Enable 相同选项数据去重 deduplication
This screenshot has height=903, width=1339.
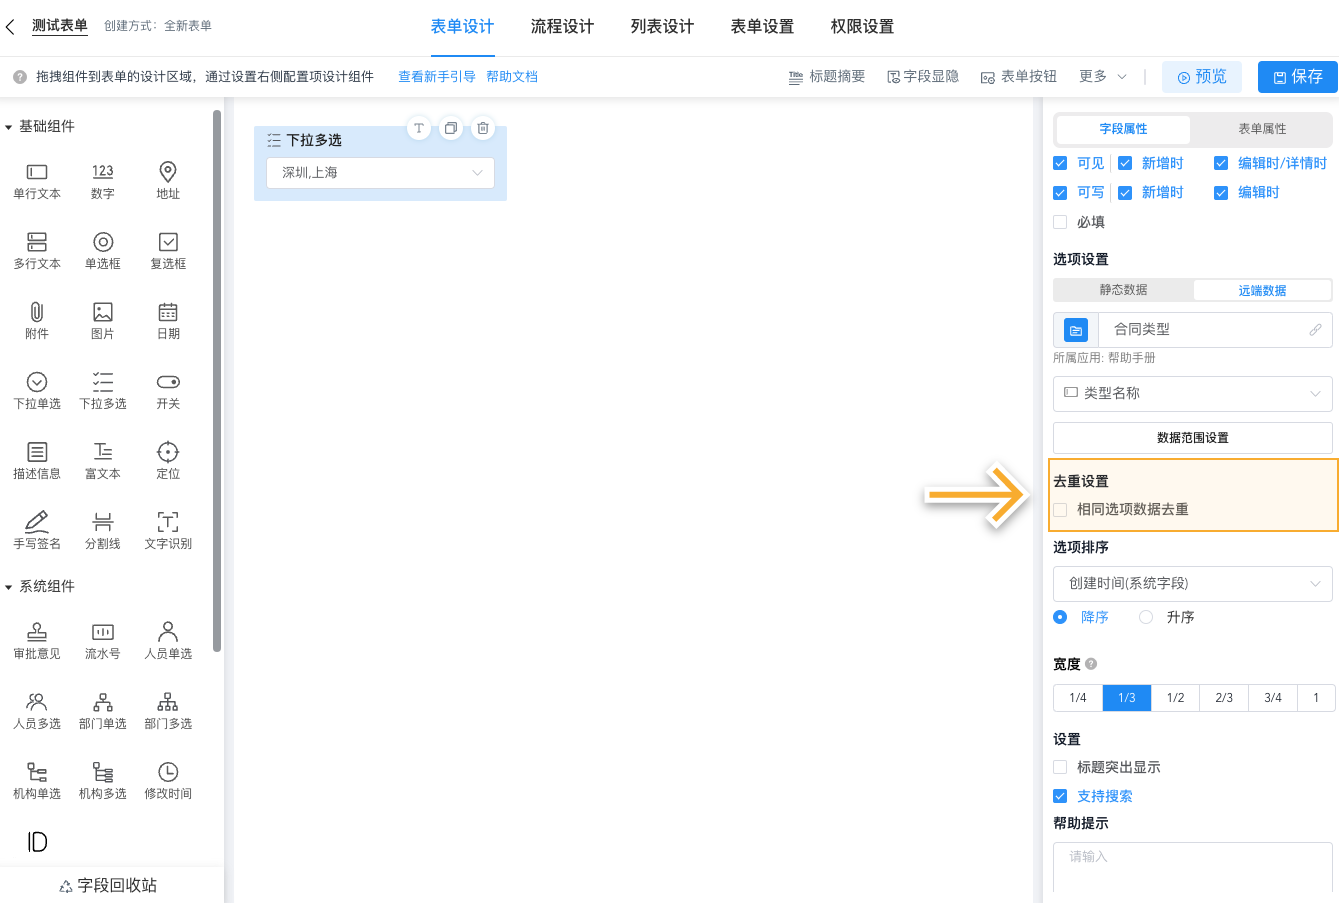pos(1061,509)
